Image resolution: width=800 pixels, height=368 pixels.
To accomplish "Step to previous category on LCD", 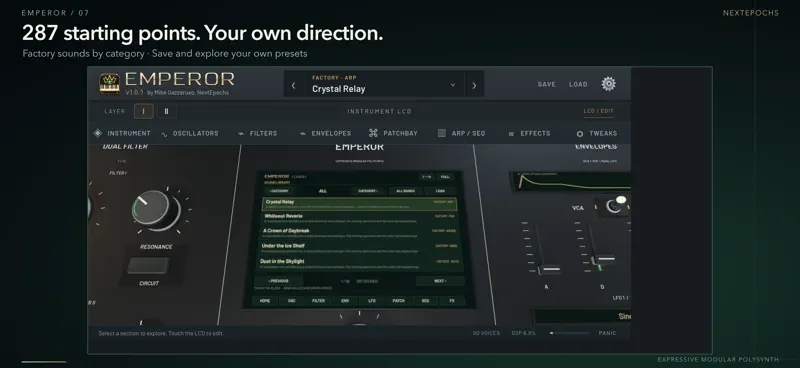I will (279, 191).
